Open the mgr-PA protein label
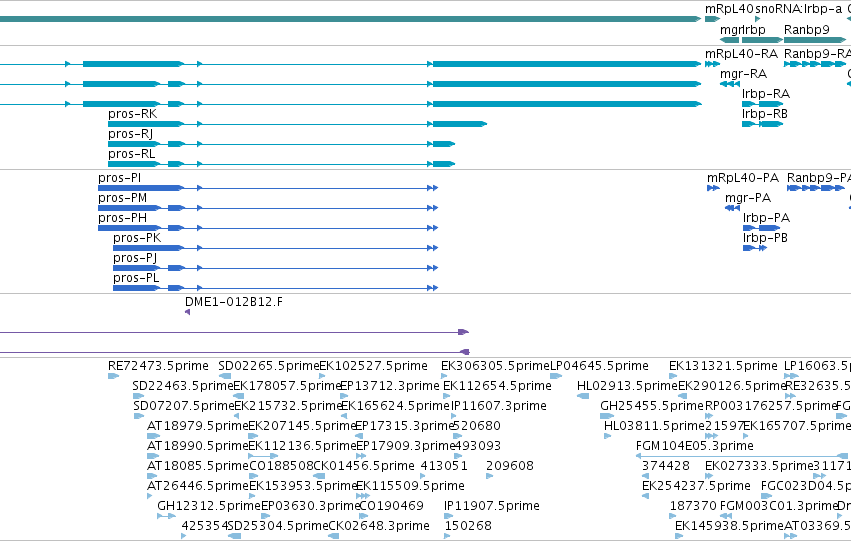The height and width of the screenshot is (541, 851). pos(748,198)
